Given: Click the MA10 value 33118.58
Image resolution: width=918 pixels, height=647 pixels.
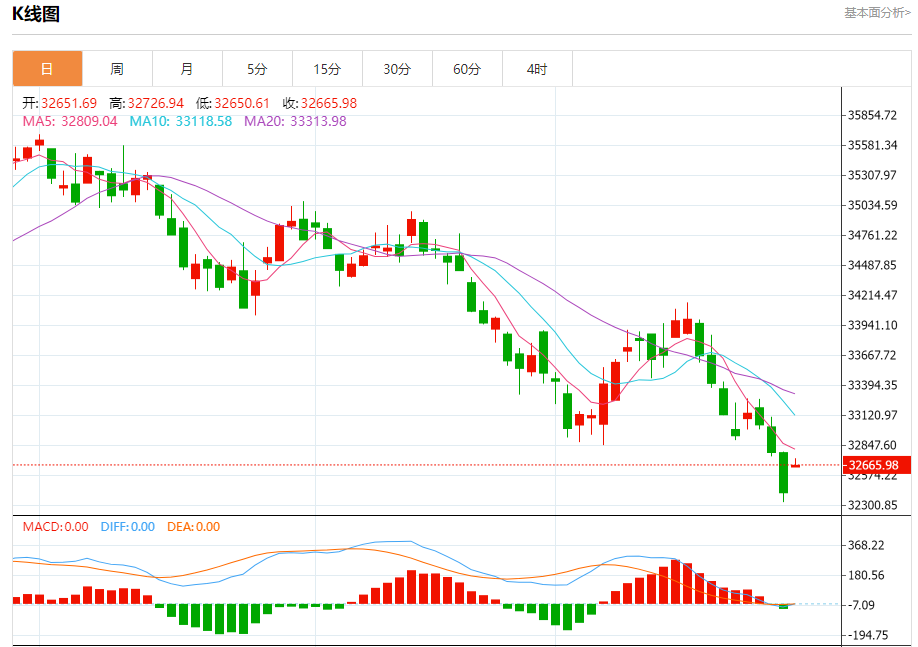Looking at the screenshot, I should (x=204, y=121).
